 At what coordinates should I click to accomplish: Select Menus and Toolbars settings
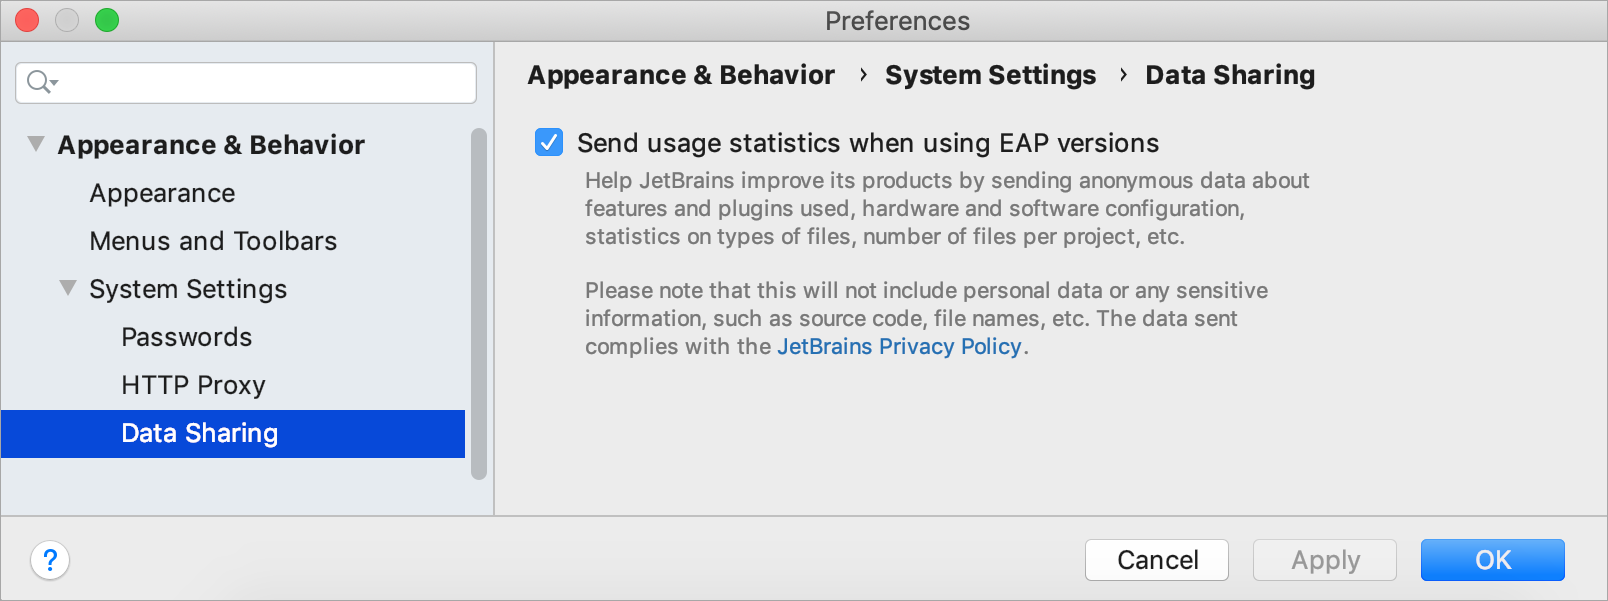pos(212,240)
